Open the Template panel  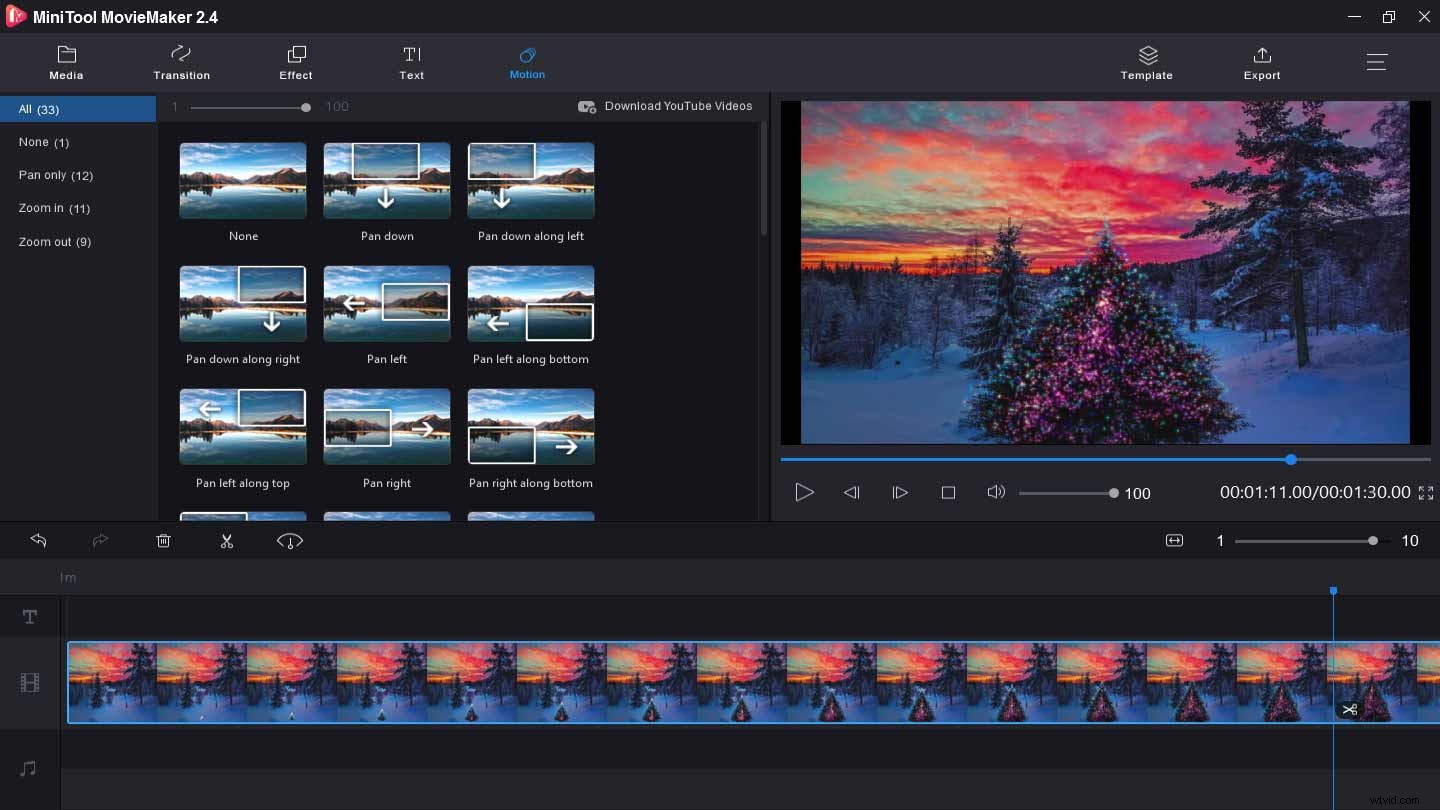tap(1146, 63)
